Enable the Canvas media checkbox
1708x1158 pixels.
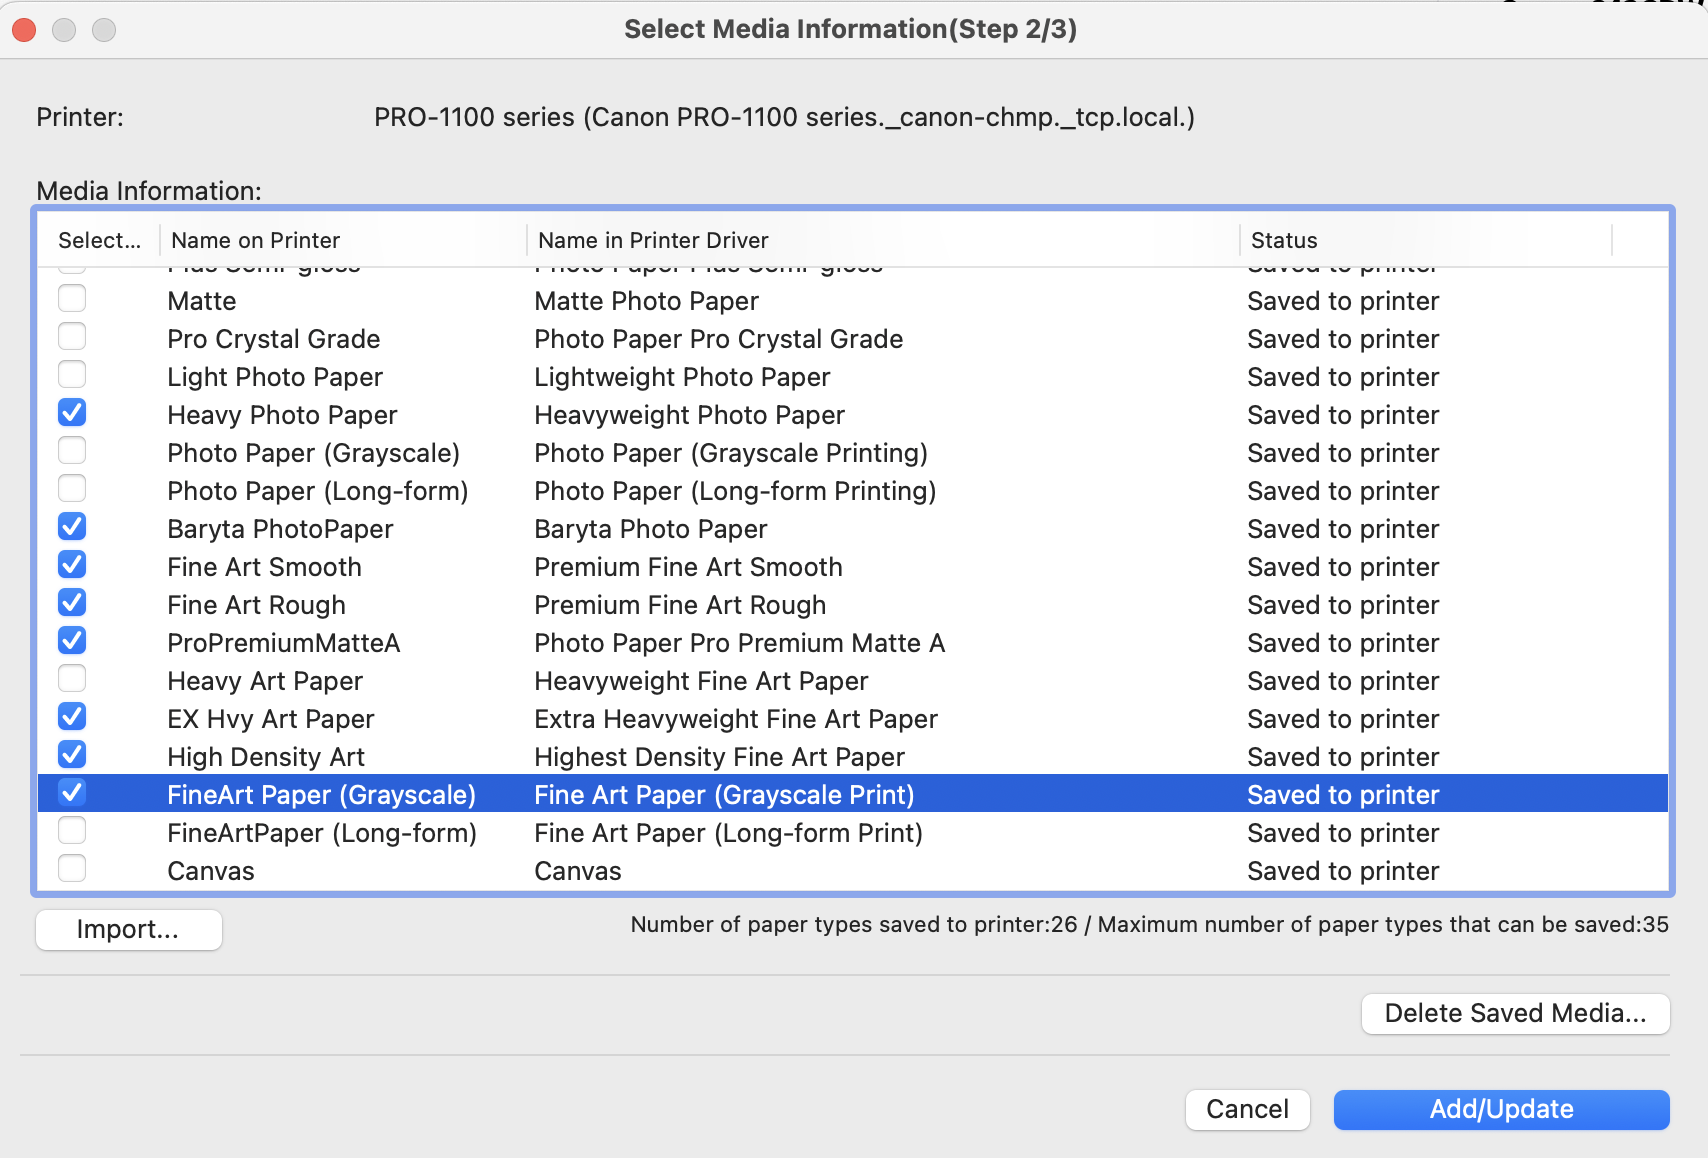tap(71, 868)
